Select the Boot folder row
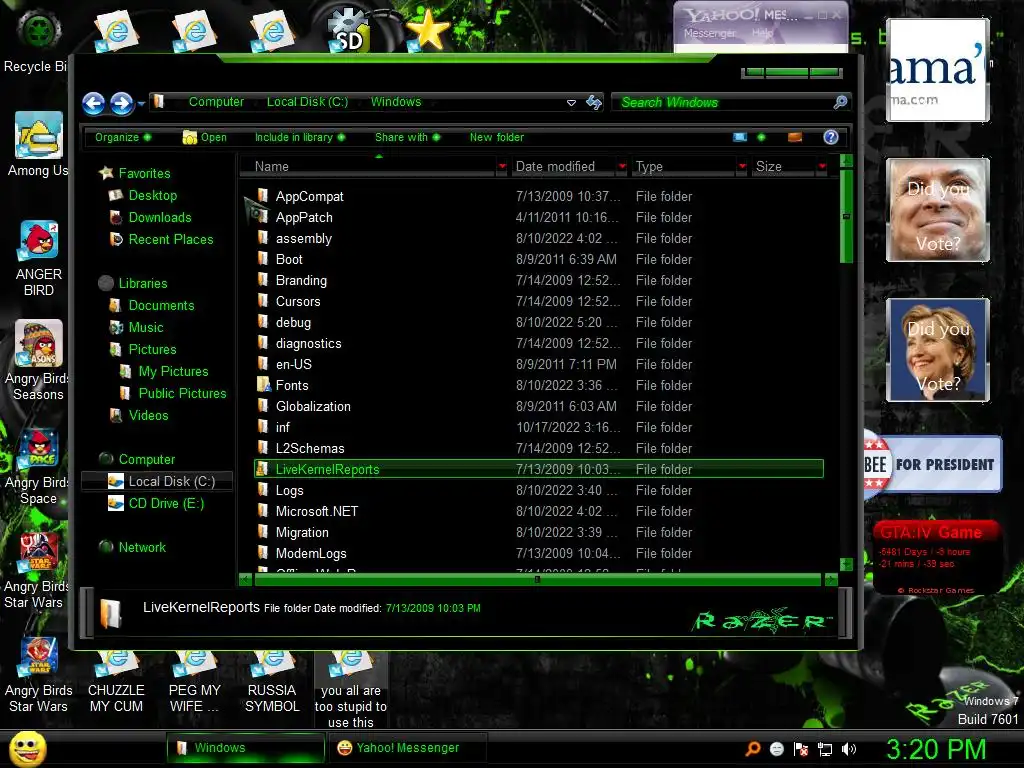The image size is (1024, 768). 539,259
